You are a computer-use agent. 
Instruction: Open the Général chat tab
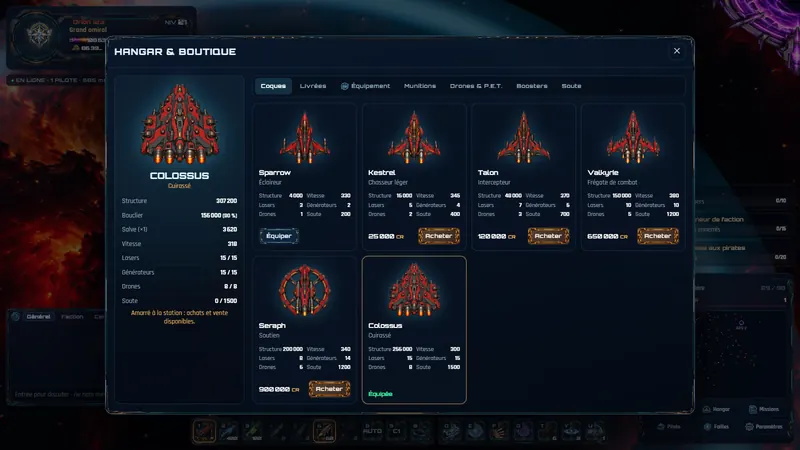click(x=38, y=316)
